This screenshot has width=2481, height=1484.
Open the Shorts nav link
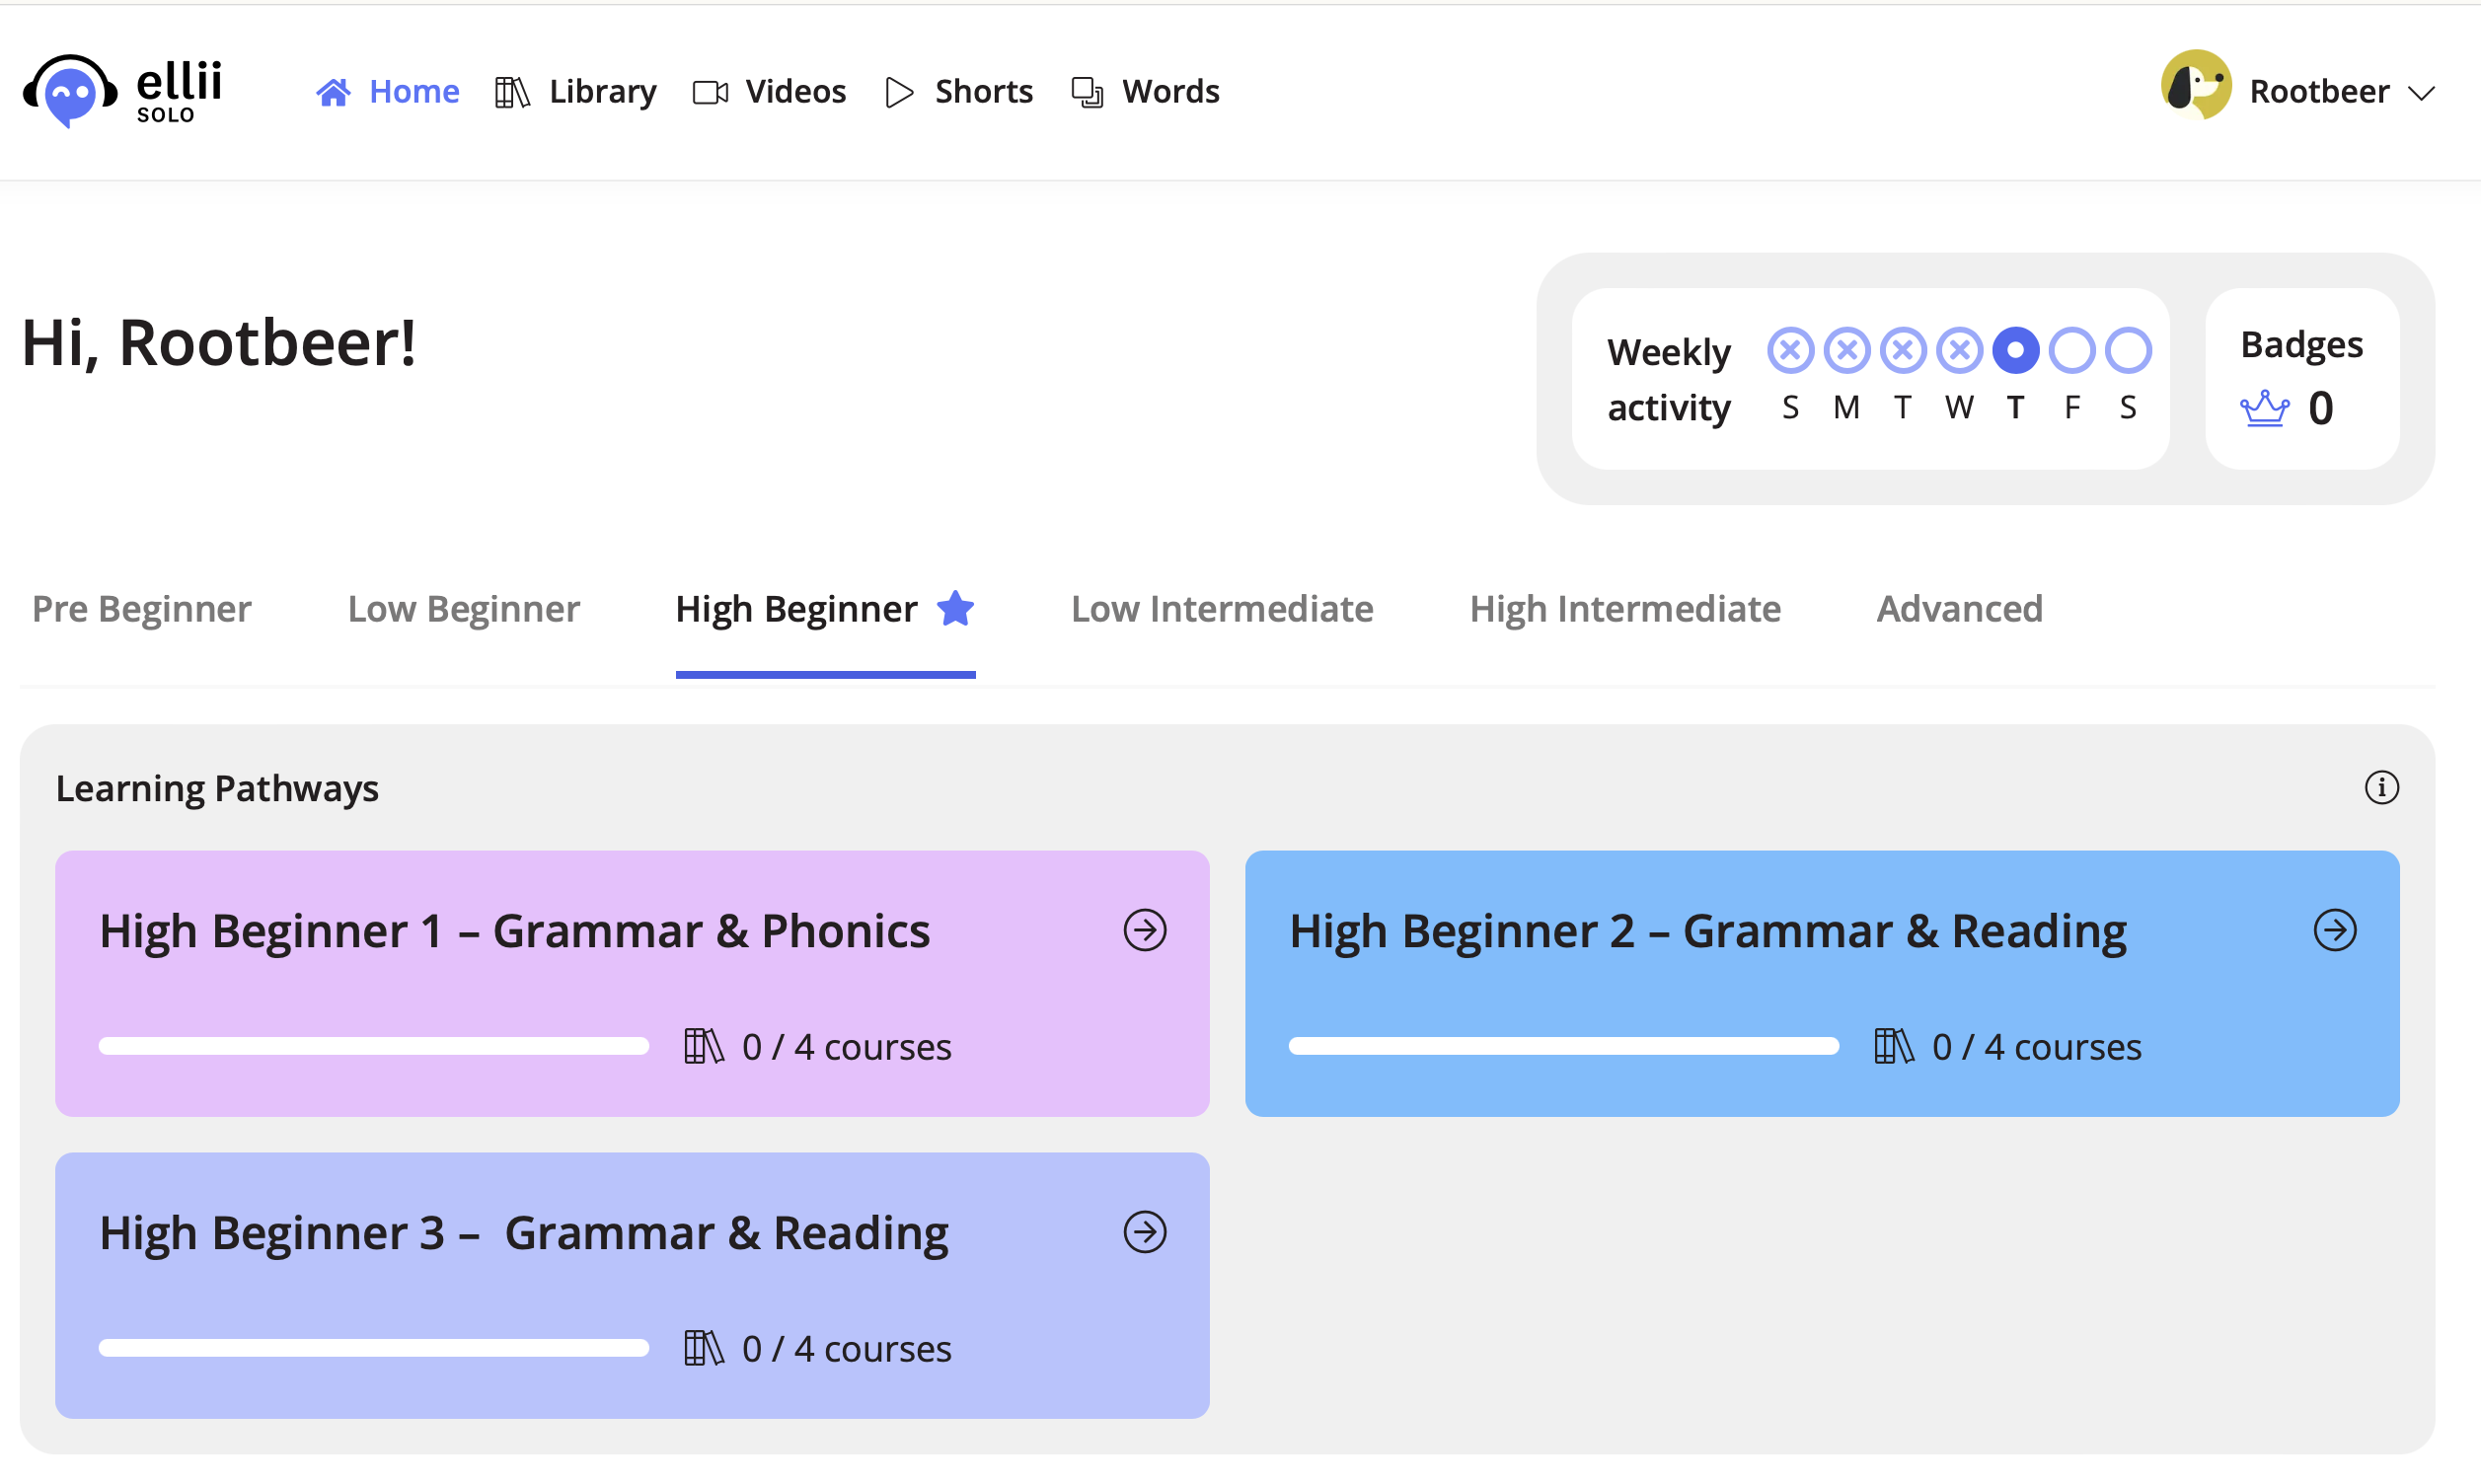click(959, 92)
